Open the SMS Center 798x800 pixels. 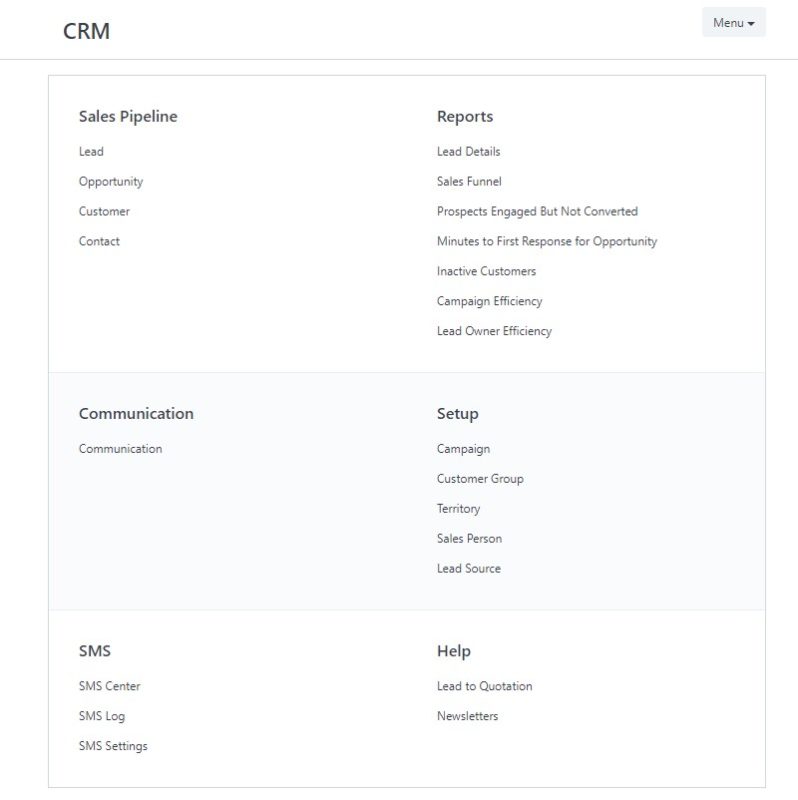[110, 686]
